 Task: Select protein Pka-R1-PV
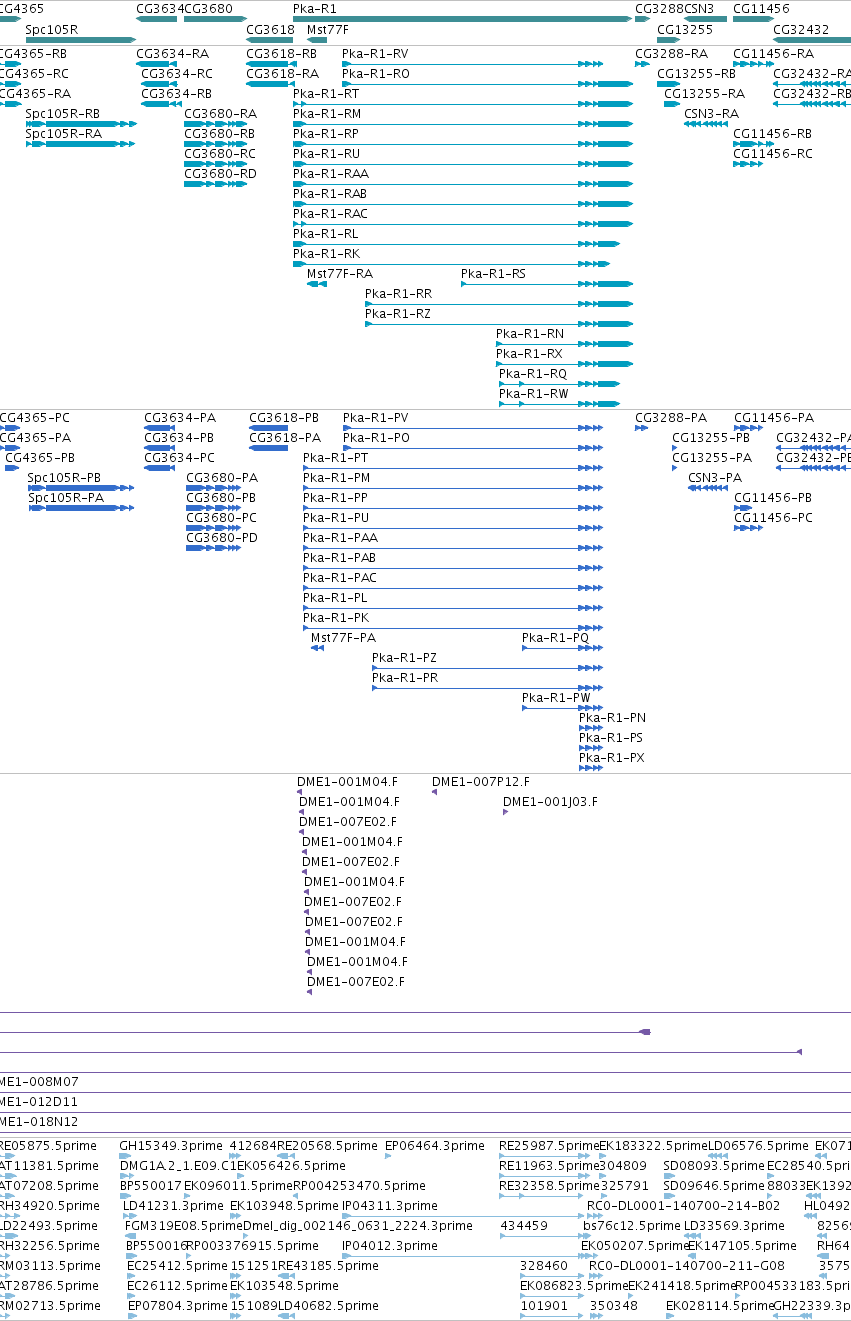pyautogui.click(x=376, y=417)
